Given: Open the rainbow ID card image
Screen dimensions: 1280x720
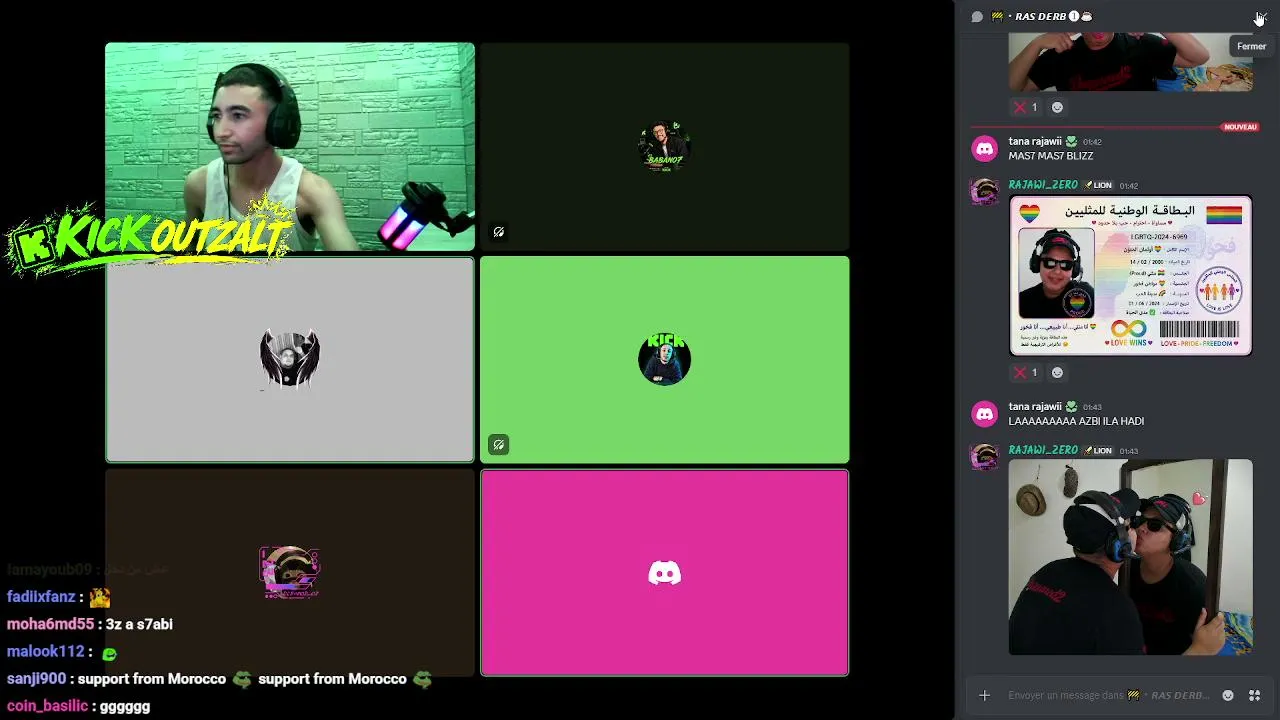Looking at the screenshot, I should point(1130,275).
